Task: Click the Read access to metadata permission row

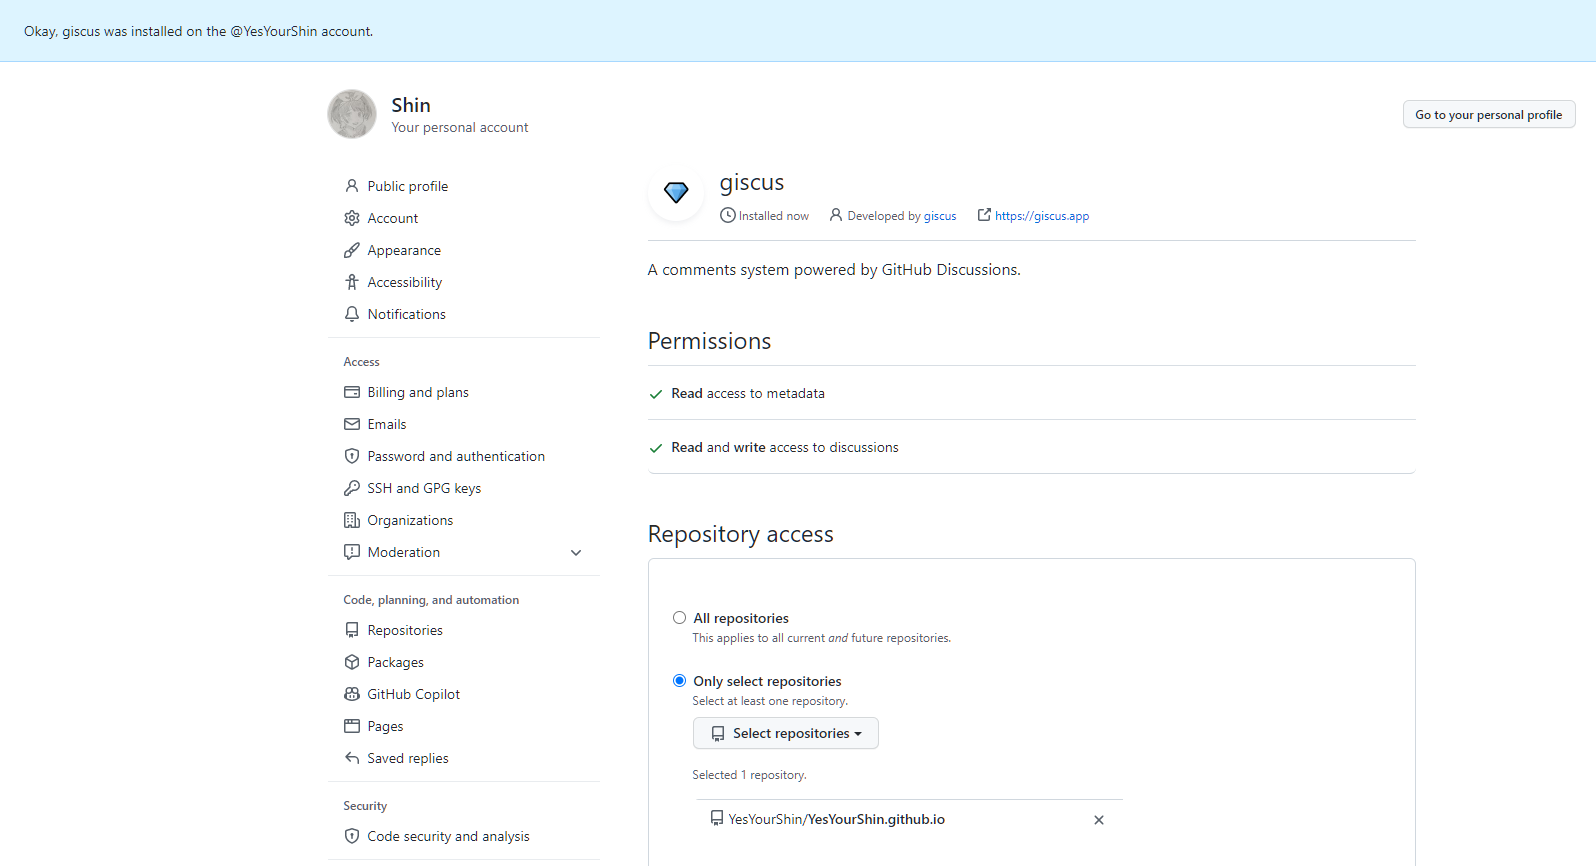Action: point(1032,393)
